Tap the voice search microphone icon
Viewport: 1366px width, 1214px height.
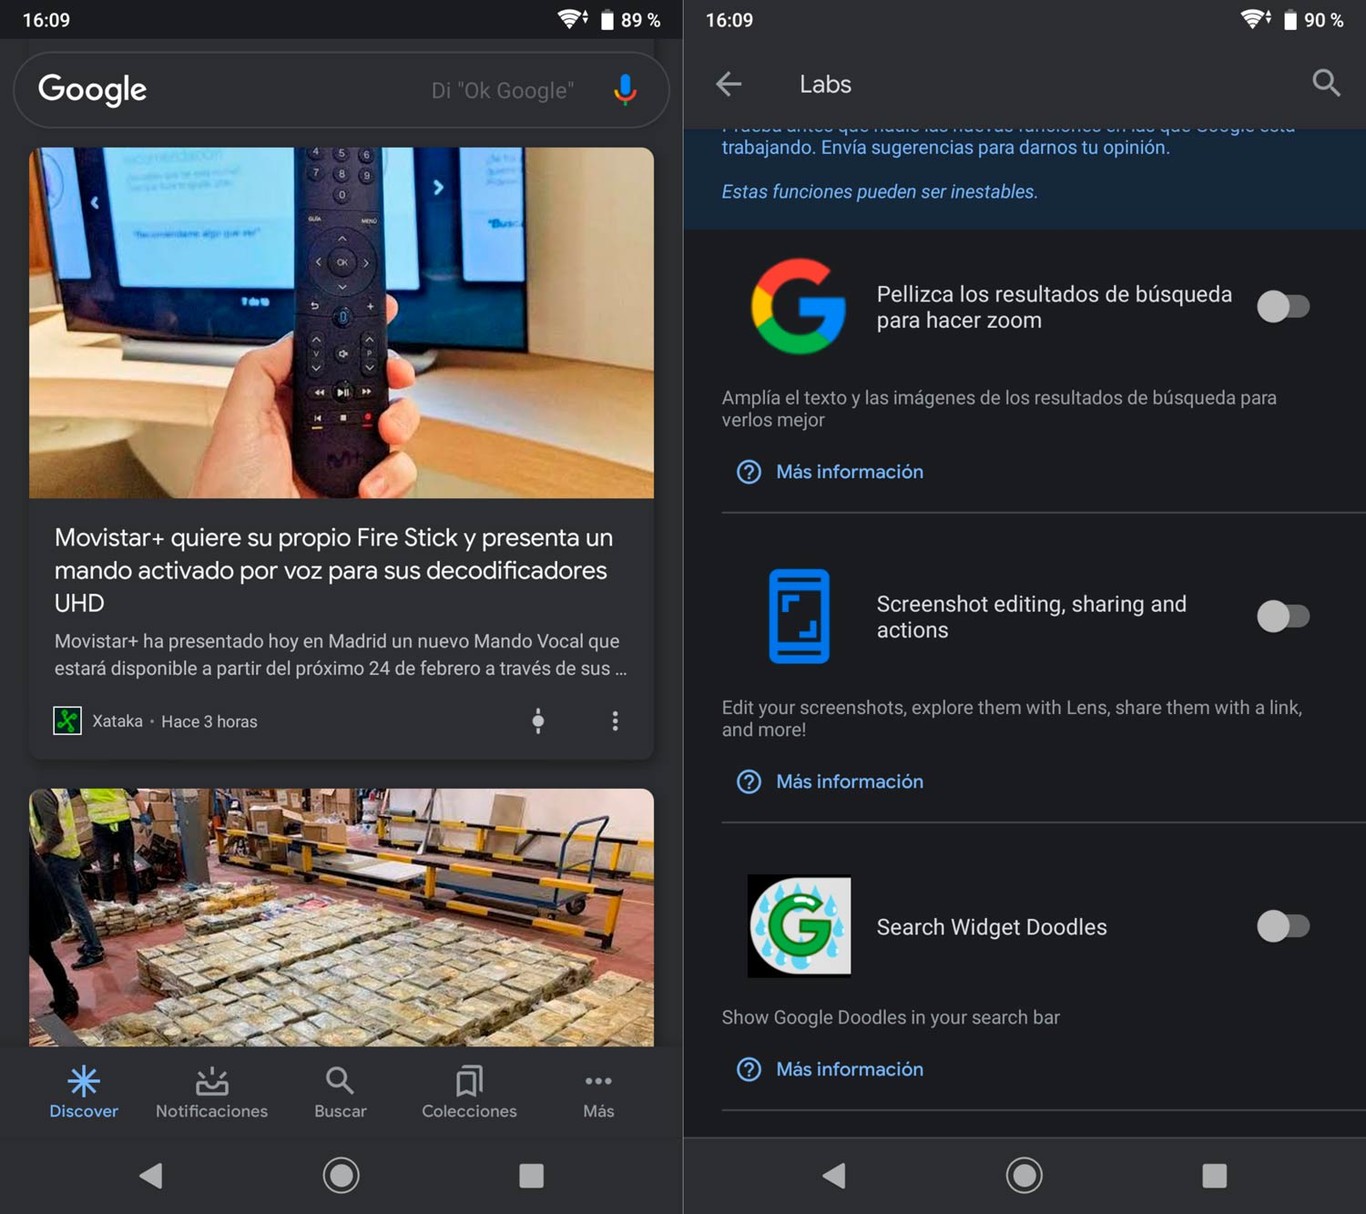[625, 90]
